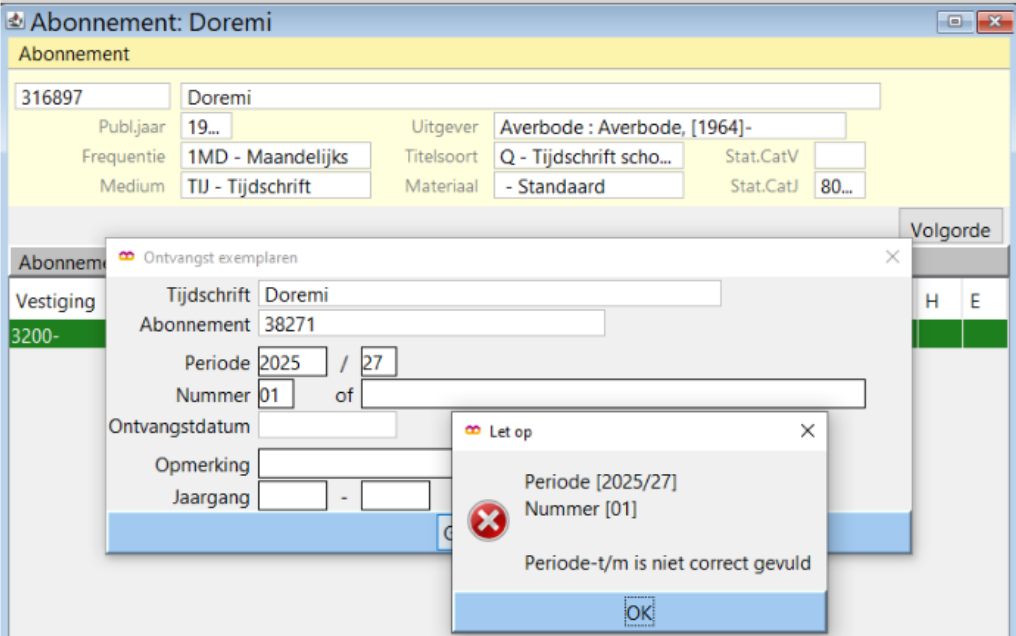The height and width of the screenshot is (636, 1016).
Task: Click the Abonnement number field 38271
Action: pyautogui.click(x=431, y=324)
